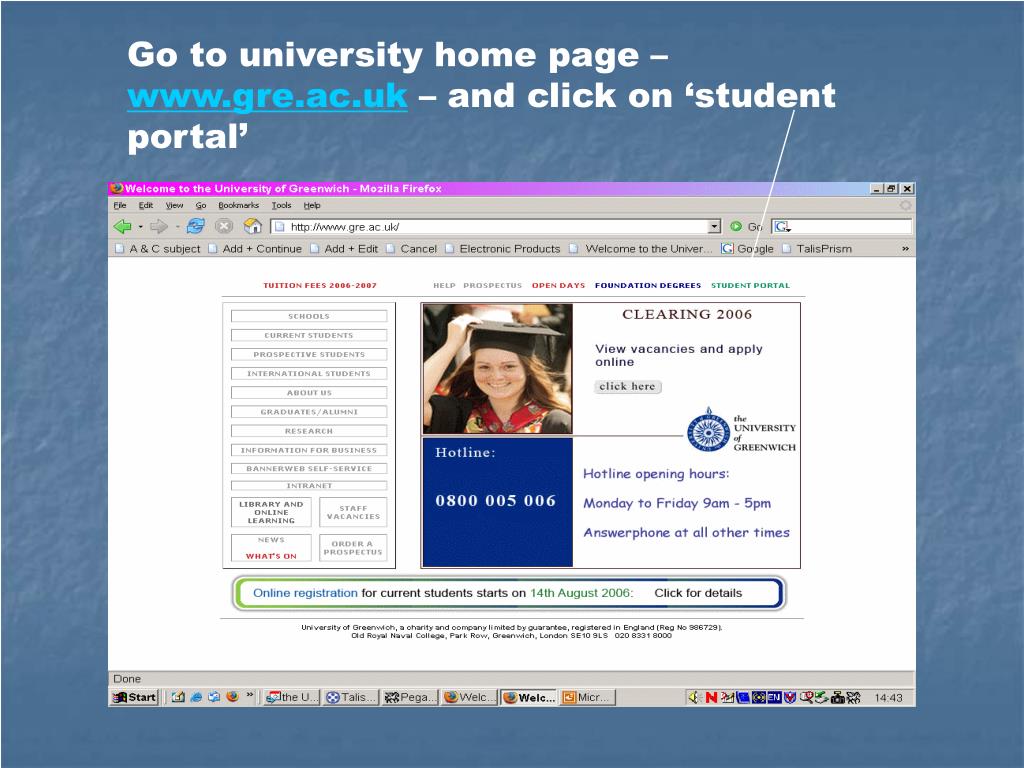
Task: Click the greyed-out Stop loading icon
Action: 224,227
